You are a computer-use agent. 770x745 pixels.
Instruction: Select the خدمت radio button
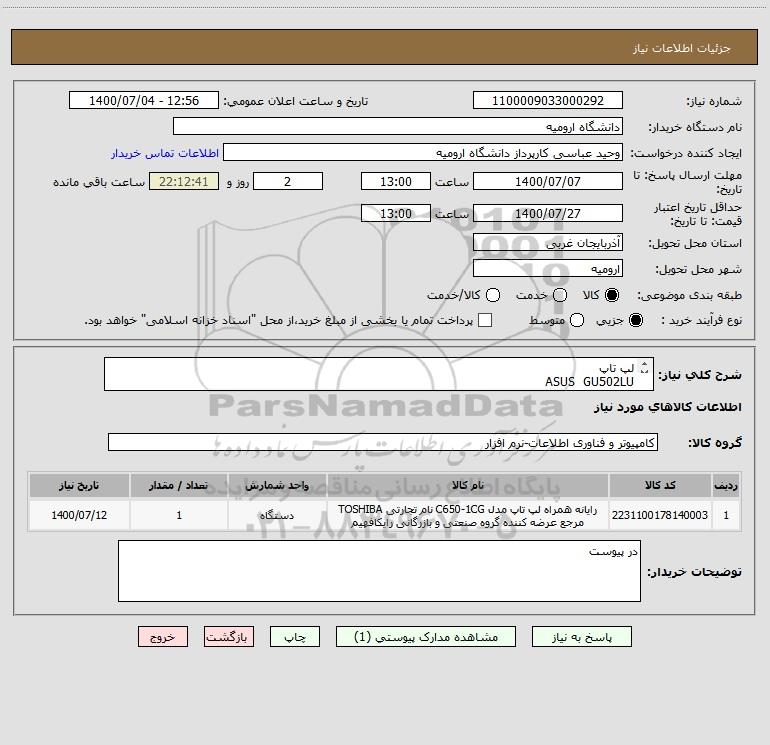click(x=560, y=295)
